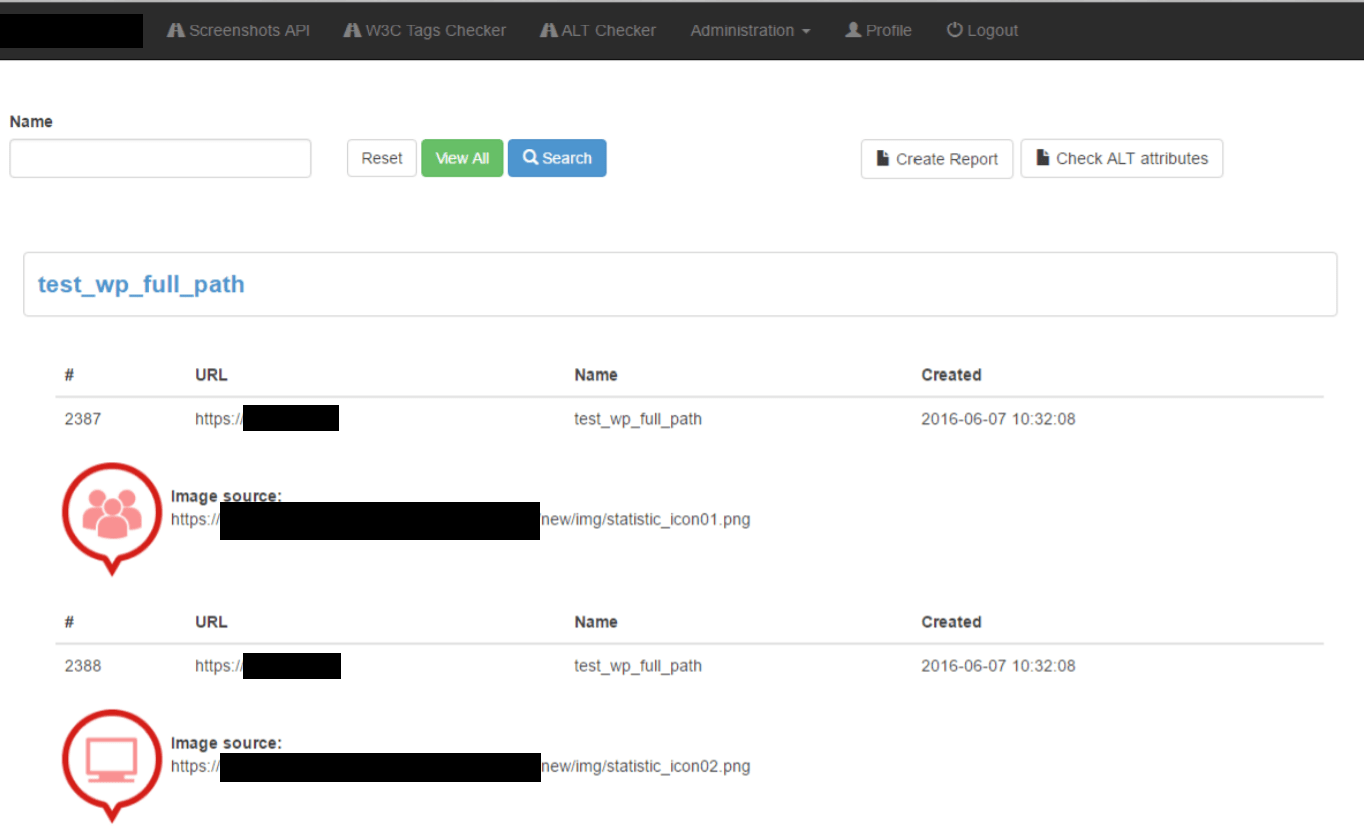Go to the ALT Checker page
The width and height of the screenshot is (1364, 838).
[608, 30]
